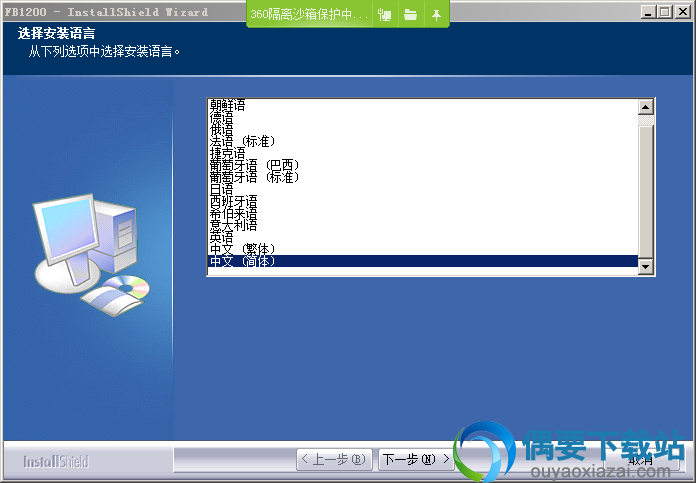This screenshot has height=483, width=696.
Task: Click the 360 sandbox device icon
Action: [x=385, y=15]
